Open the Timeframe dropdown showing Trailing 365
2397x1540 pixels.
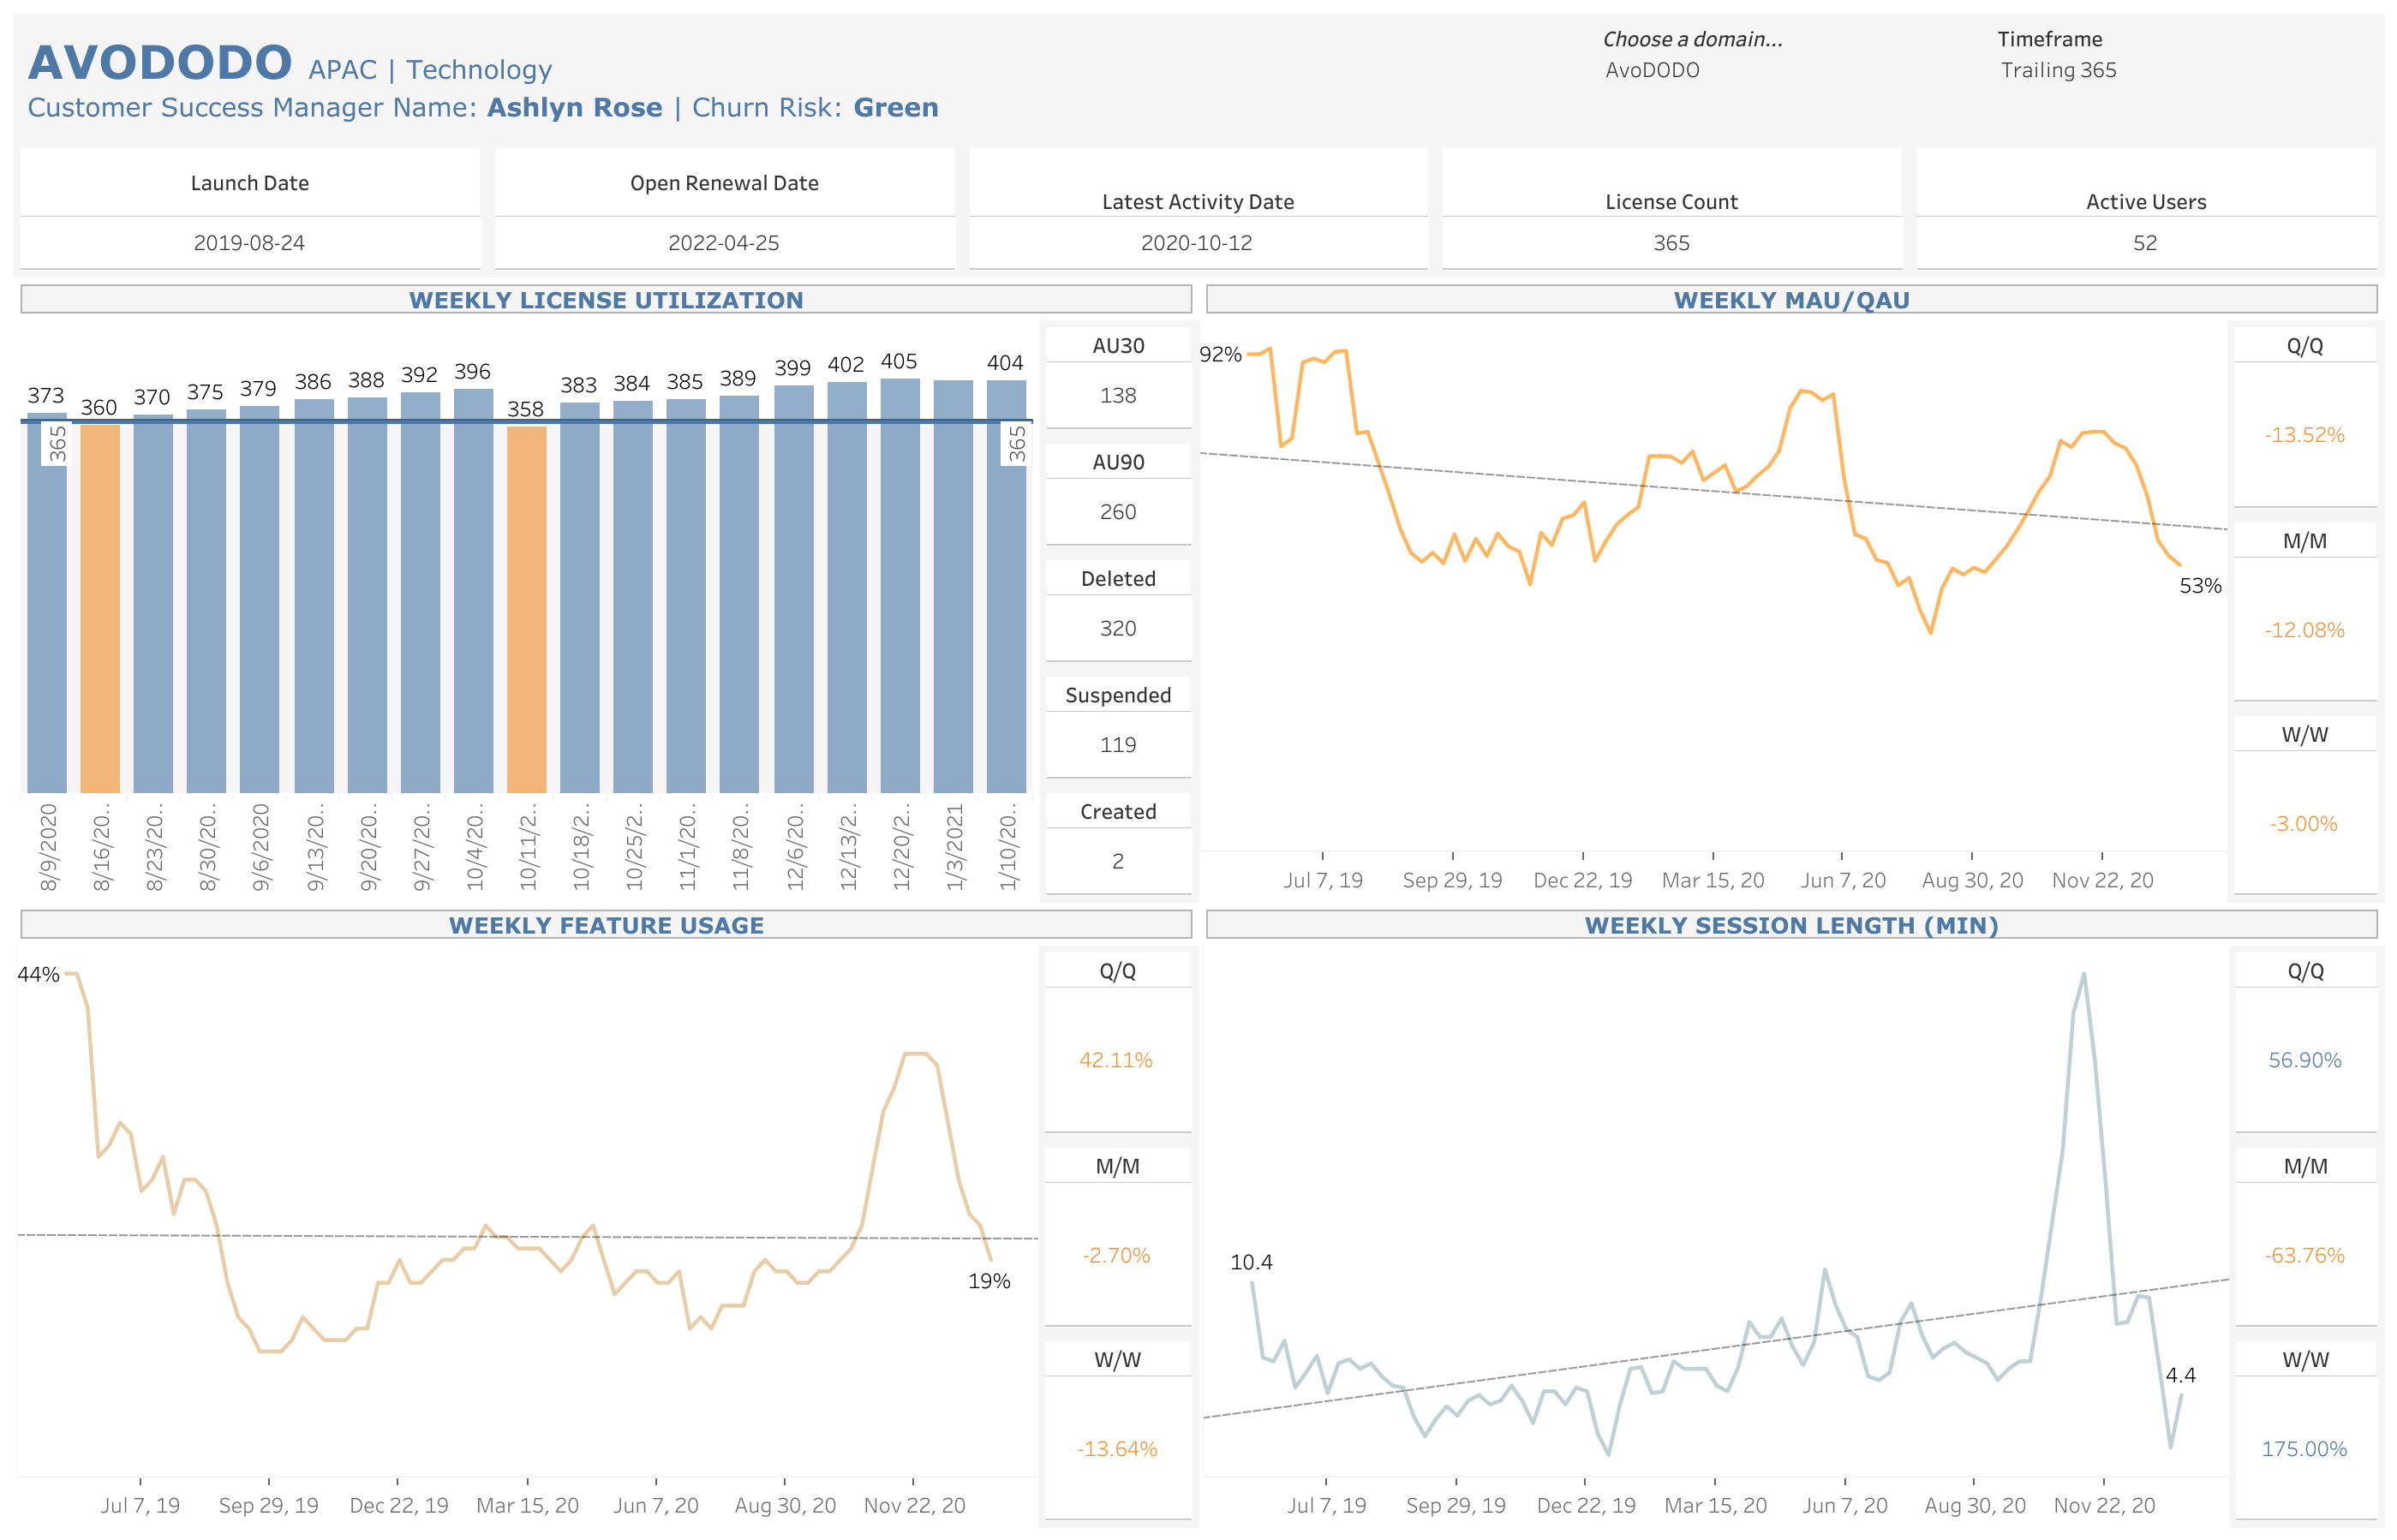(2058, 70)
